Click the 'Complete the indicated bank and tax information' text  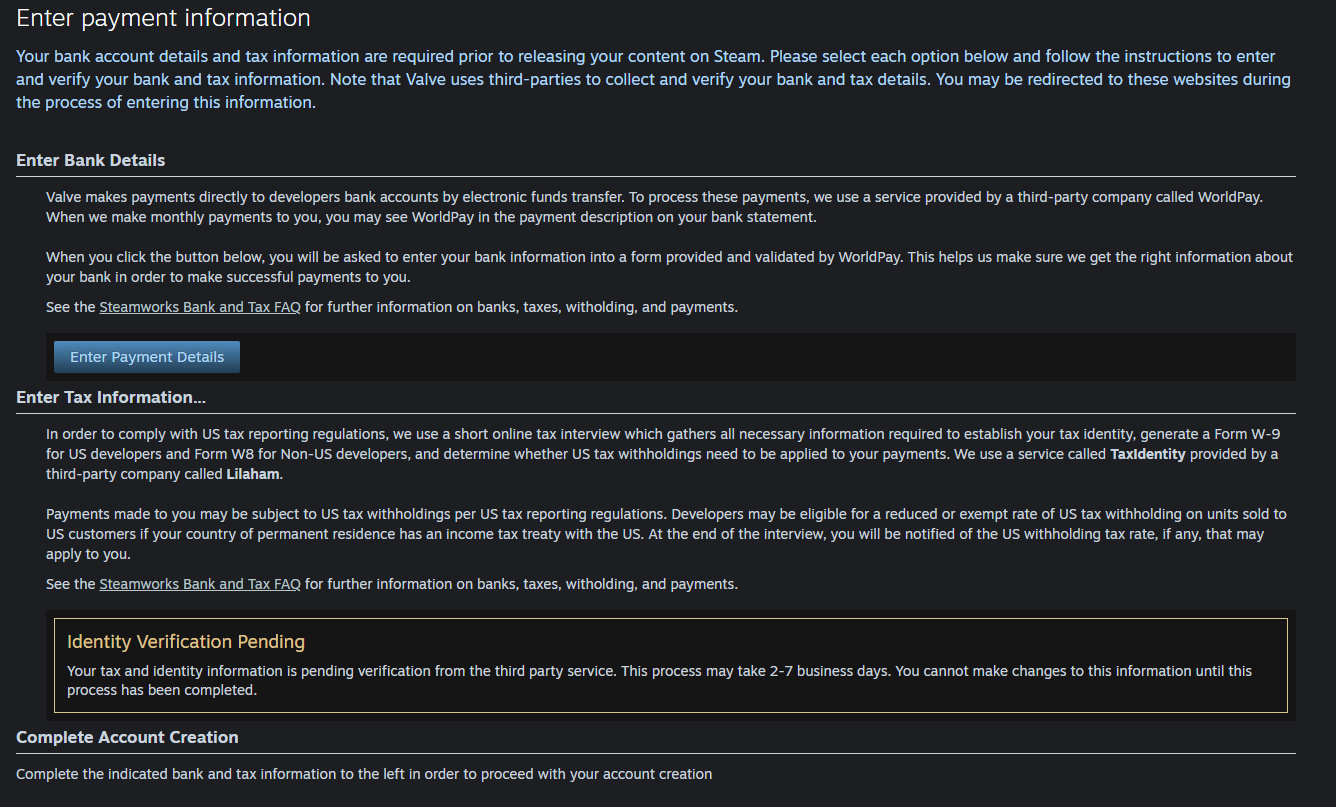(x=364, y=774)
